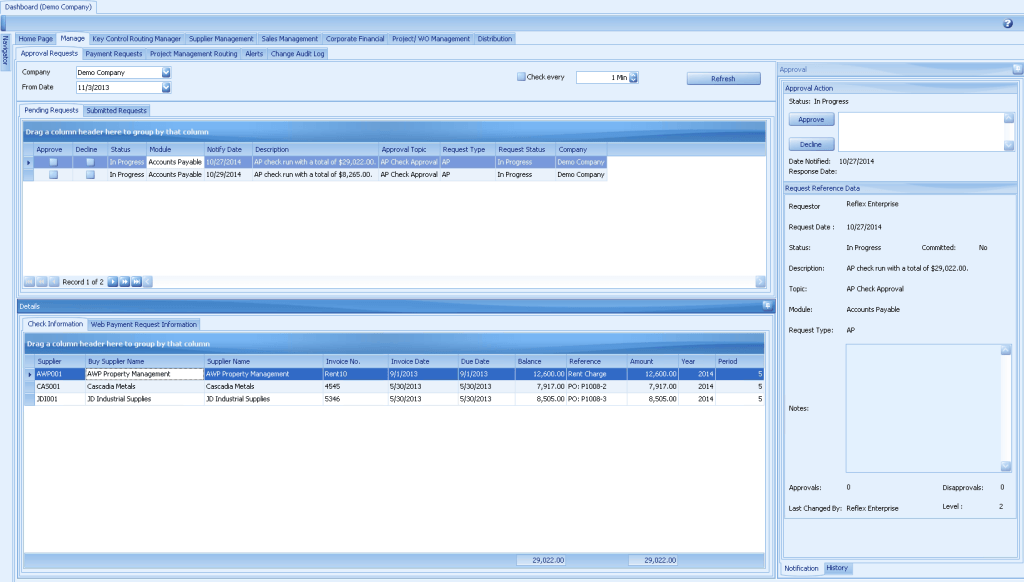Sort by Approval Topic column header
The width and height of the screenshot is (1024, 582).
tap(409, 150)
